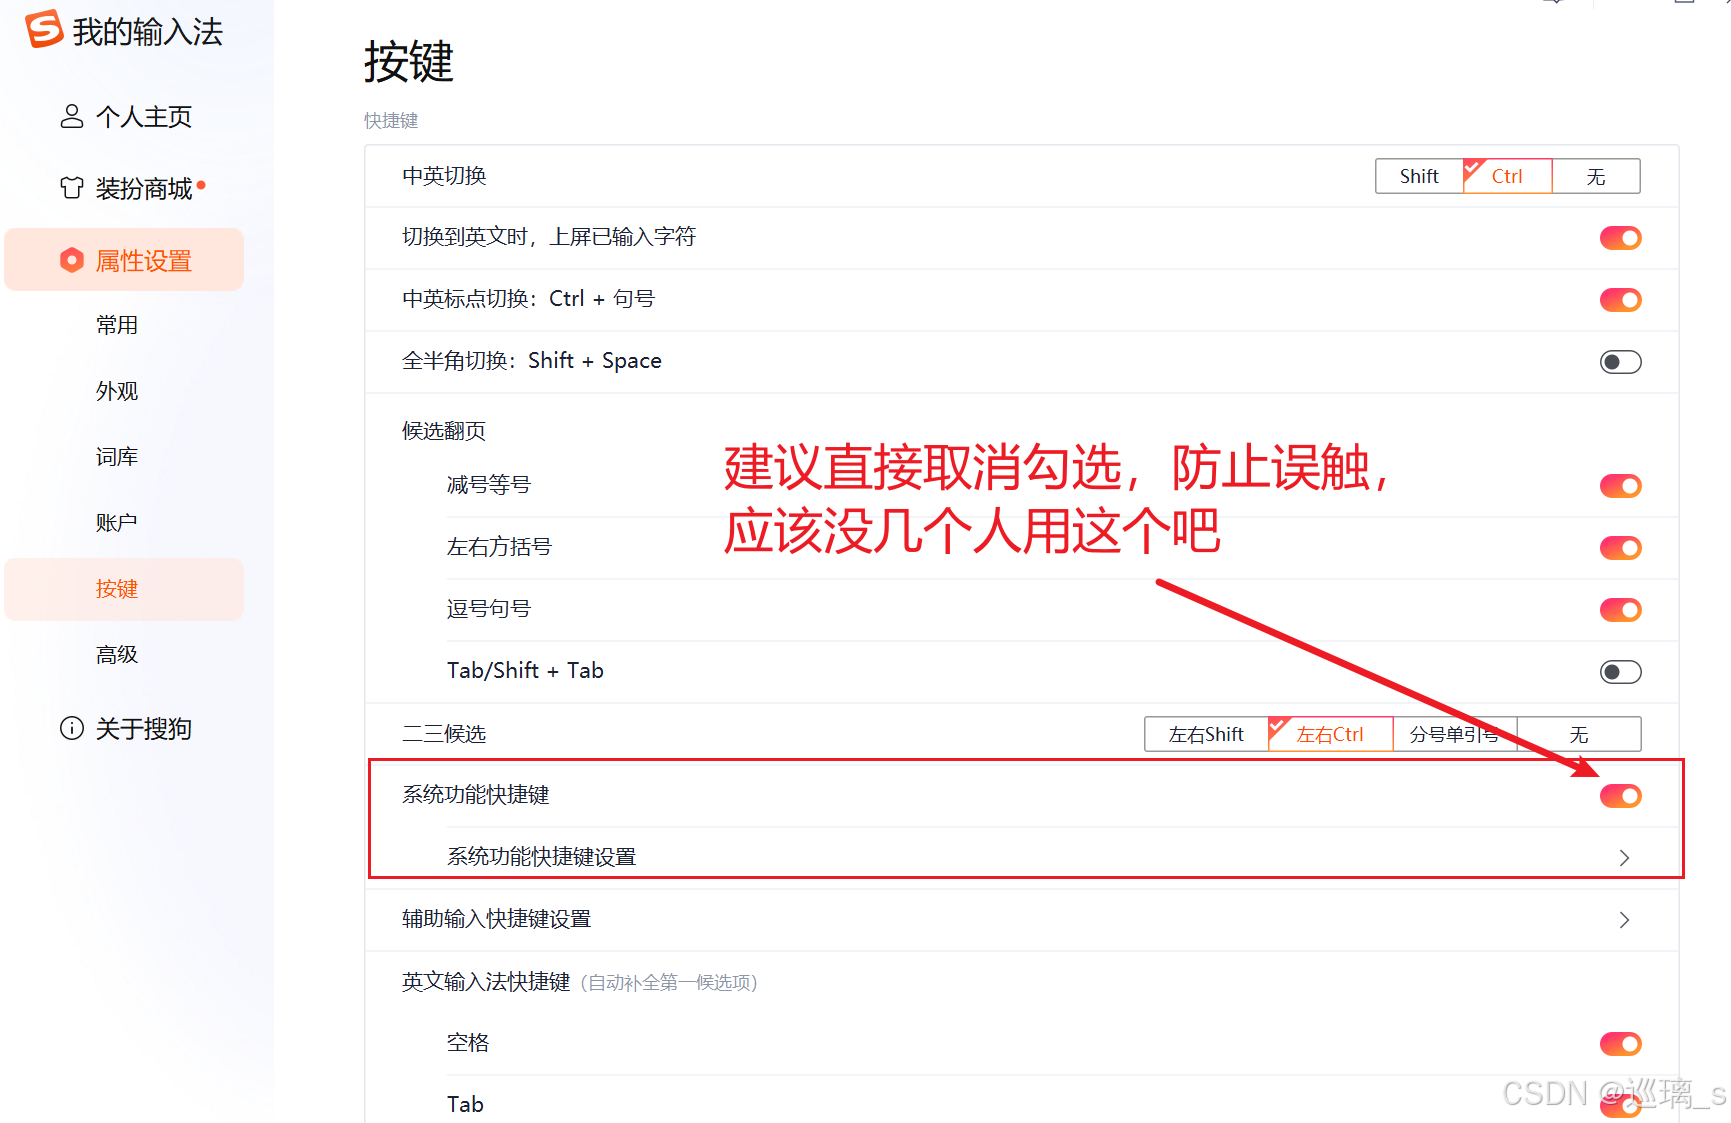The image size is (1731, 1123).
Task: Open the 外观 settings section
Action: [x=117, y=391]
